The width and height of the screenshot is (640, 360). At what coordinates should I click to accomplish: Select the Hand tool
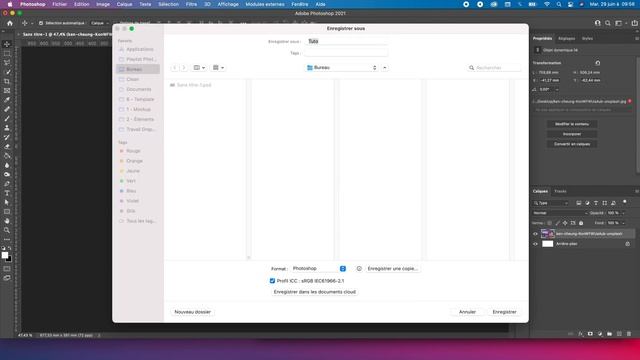point(7,221)
